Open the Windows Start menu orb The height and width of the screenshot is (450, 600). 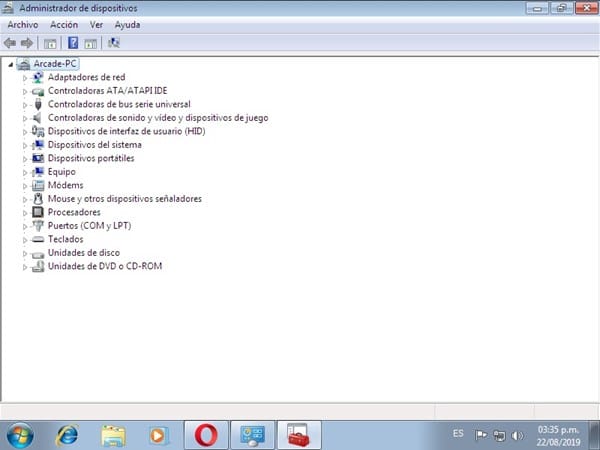click(20, 435)
